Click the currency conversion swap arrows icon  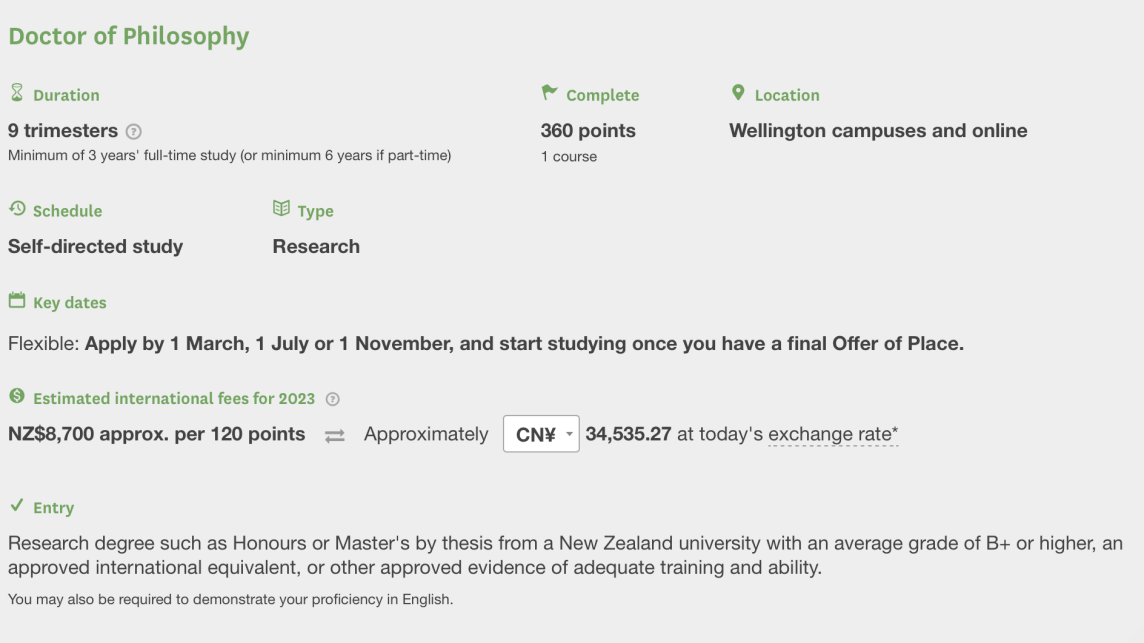click(335, 436)
